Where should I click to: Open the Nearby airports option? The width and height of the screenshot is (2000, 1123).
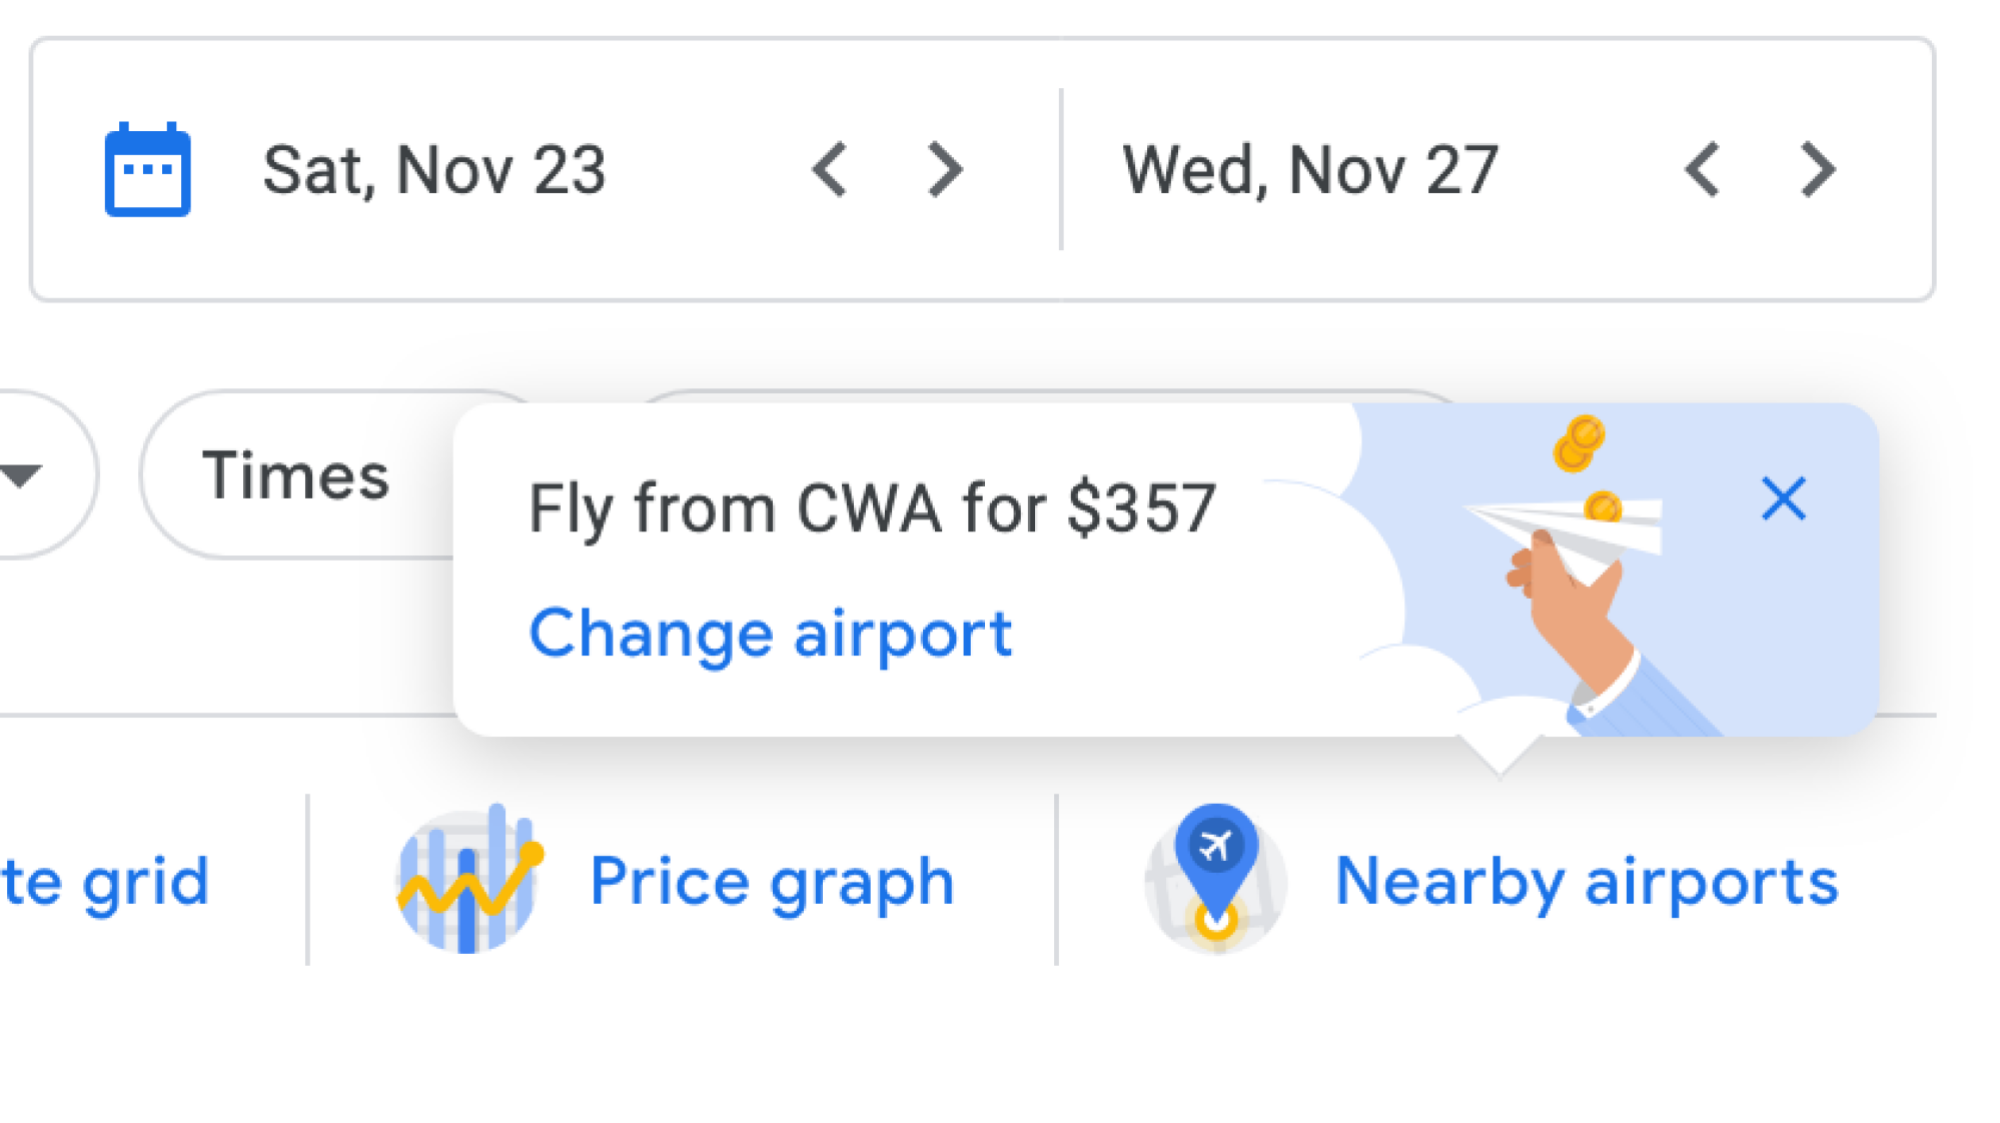coord(1587,882)
